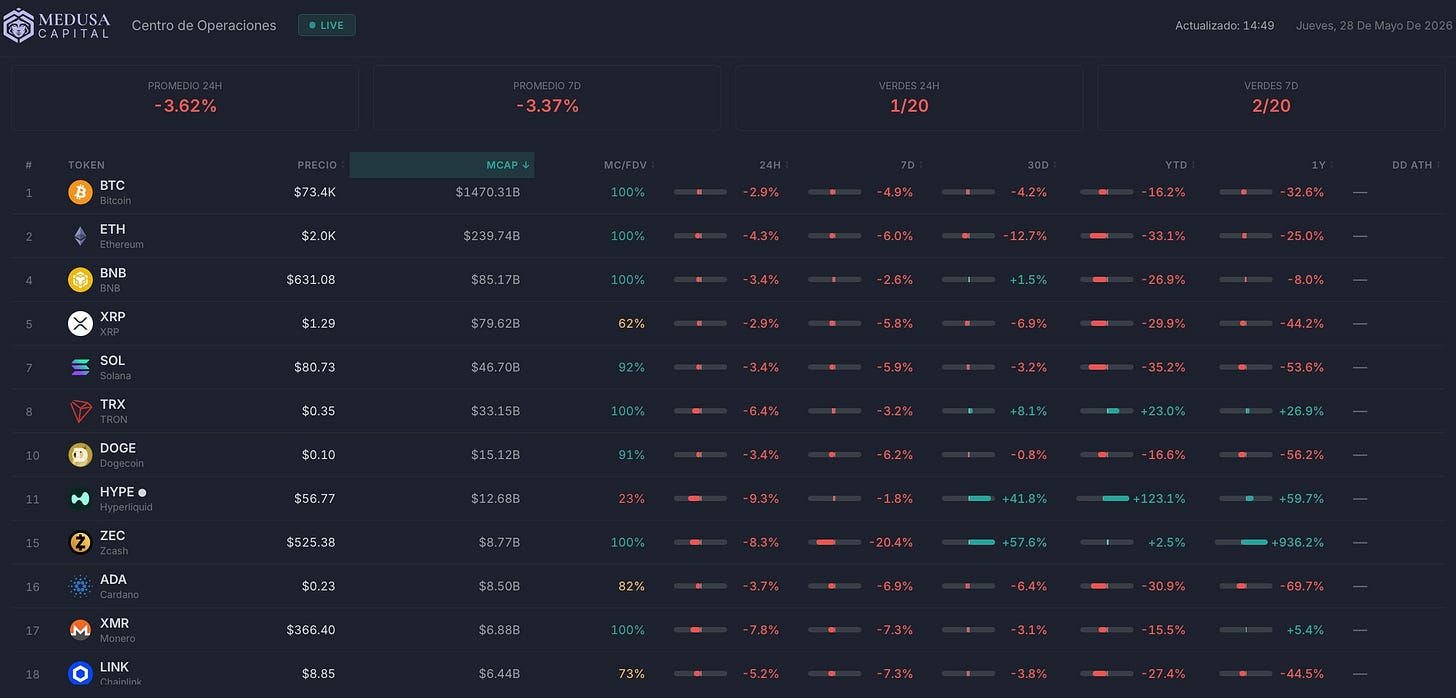Click the HYPE YTD performance bar
Viewport: 1456px width, 698px height.
click(1103, 498)
